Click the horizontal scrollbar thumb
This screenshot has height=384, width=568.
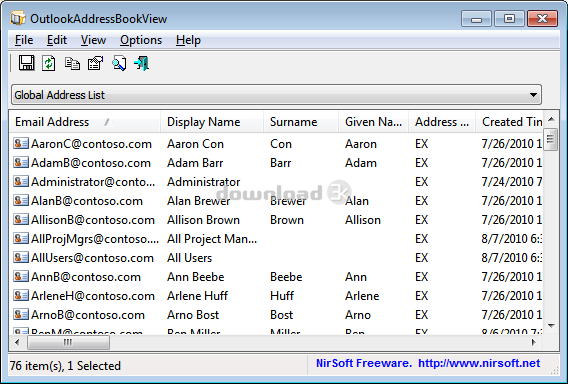pyautogui.click(x=68, y=342)
